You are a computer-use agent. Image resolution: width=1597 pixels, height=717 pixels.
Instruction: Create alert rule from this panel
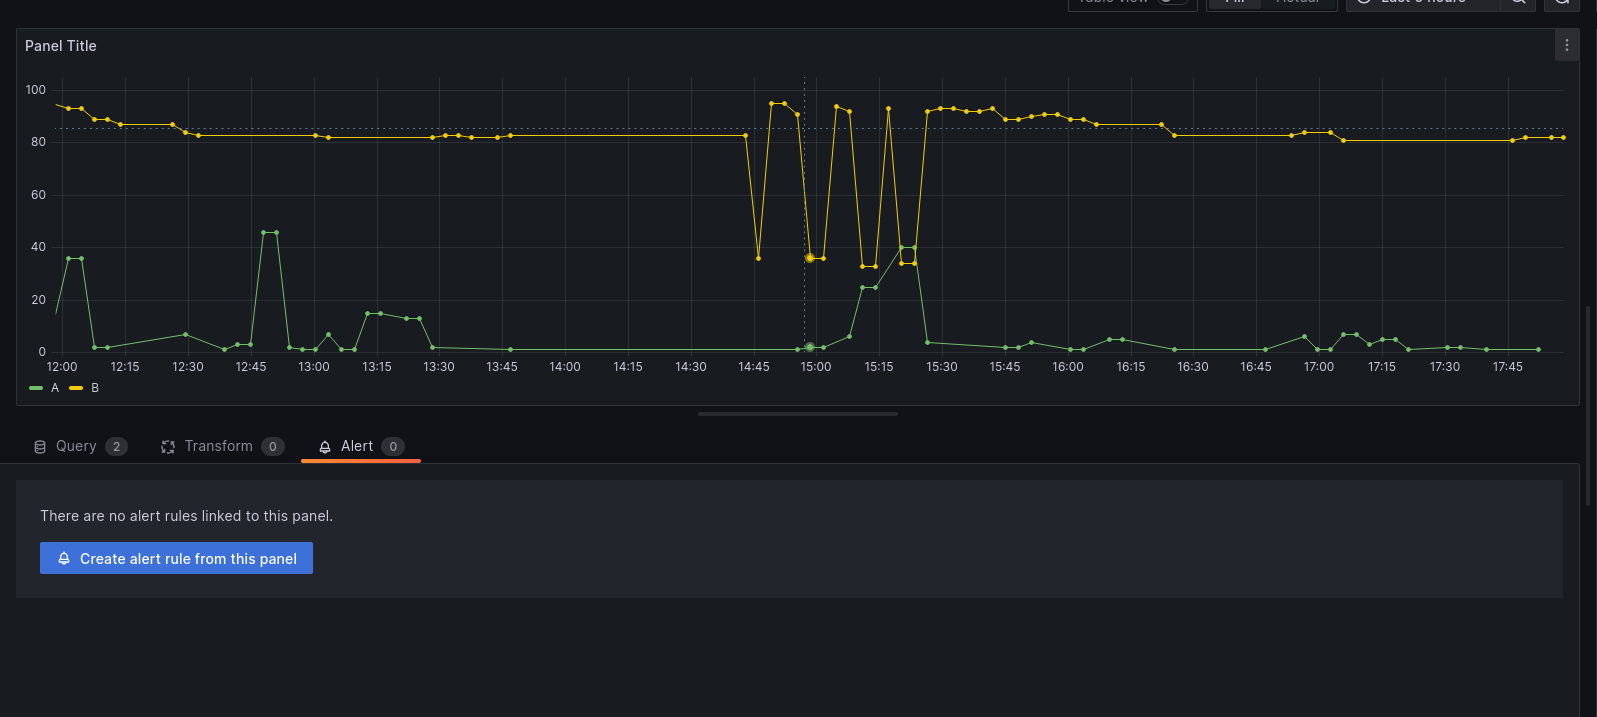coord(176,558)
